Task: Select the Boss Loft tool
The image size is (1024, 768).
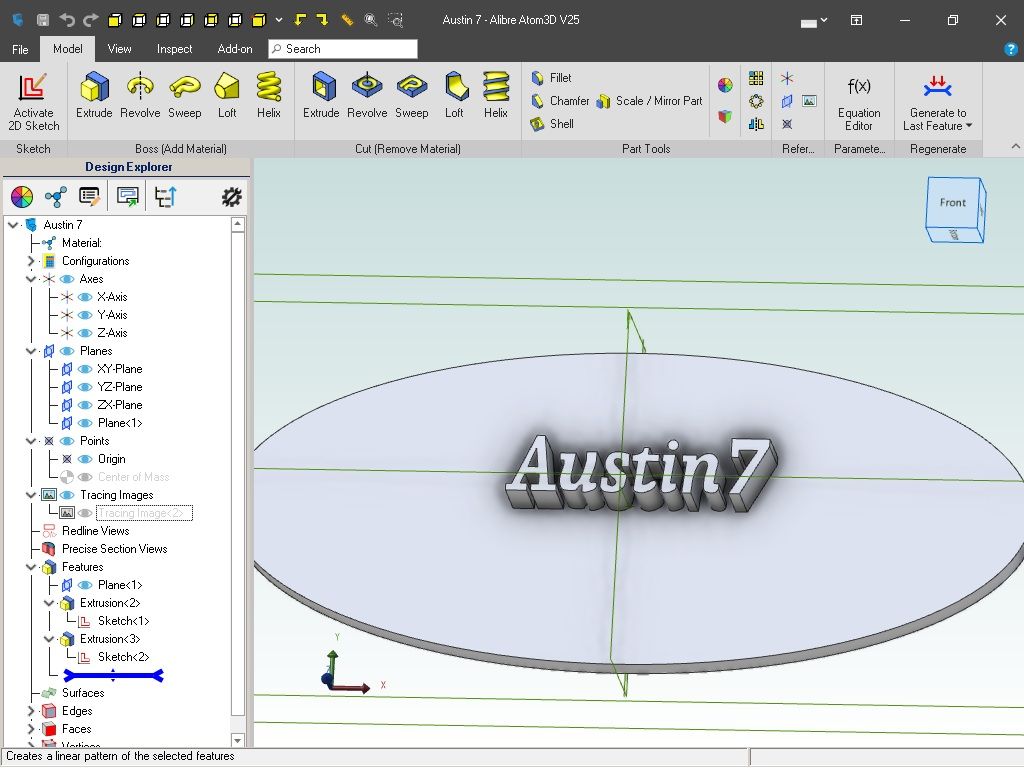Action: pyautogui.click(x=227, y=95)
